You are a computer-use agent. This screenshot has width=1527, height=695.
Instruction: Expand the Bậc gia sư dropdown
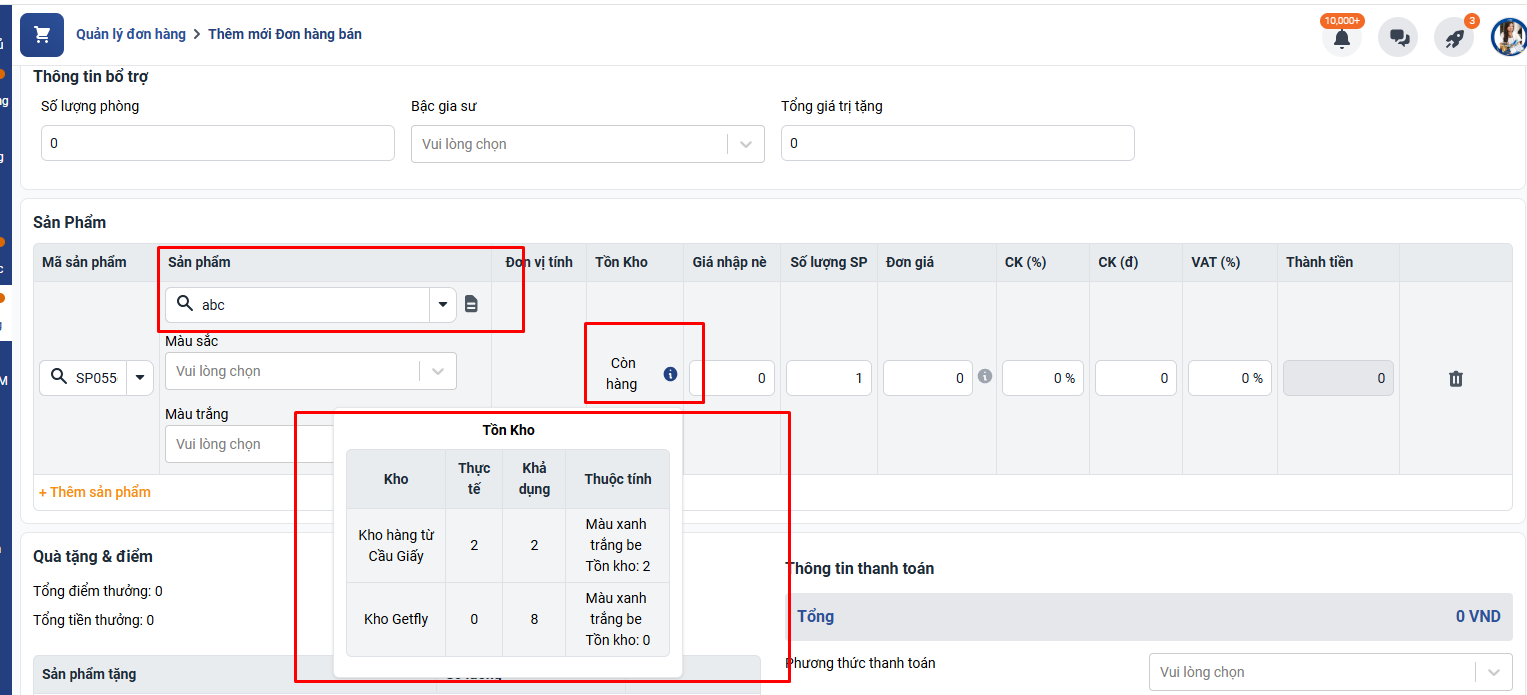(x=745, y=144)
